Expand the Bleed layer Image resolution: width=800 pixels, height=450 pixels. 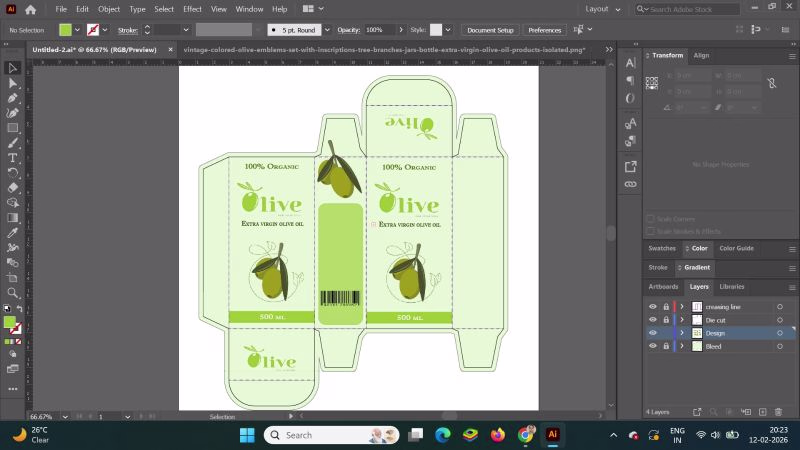(682, 346)
